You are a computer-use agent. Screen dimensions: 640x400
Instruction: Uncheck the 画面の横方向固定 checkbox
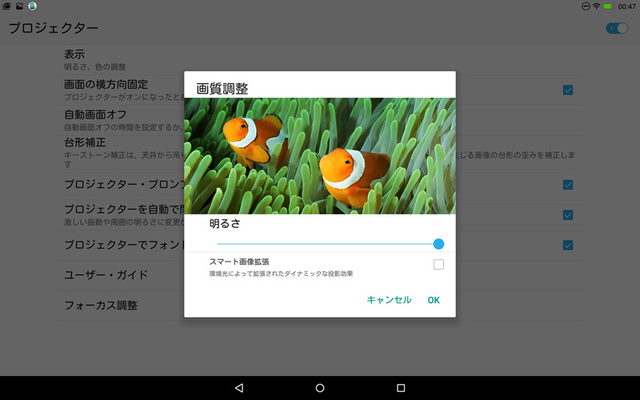coord(568,90)
